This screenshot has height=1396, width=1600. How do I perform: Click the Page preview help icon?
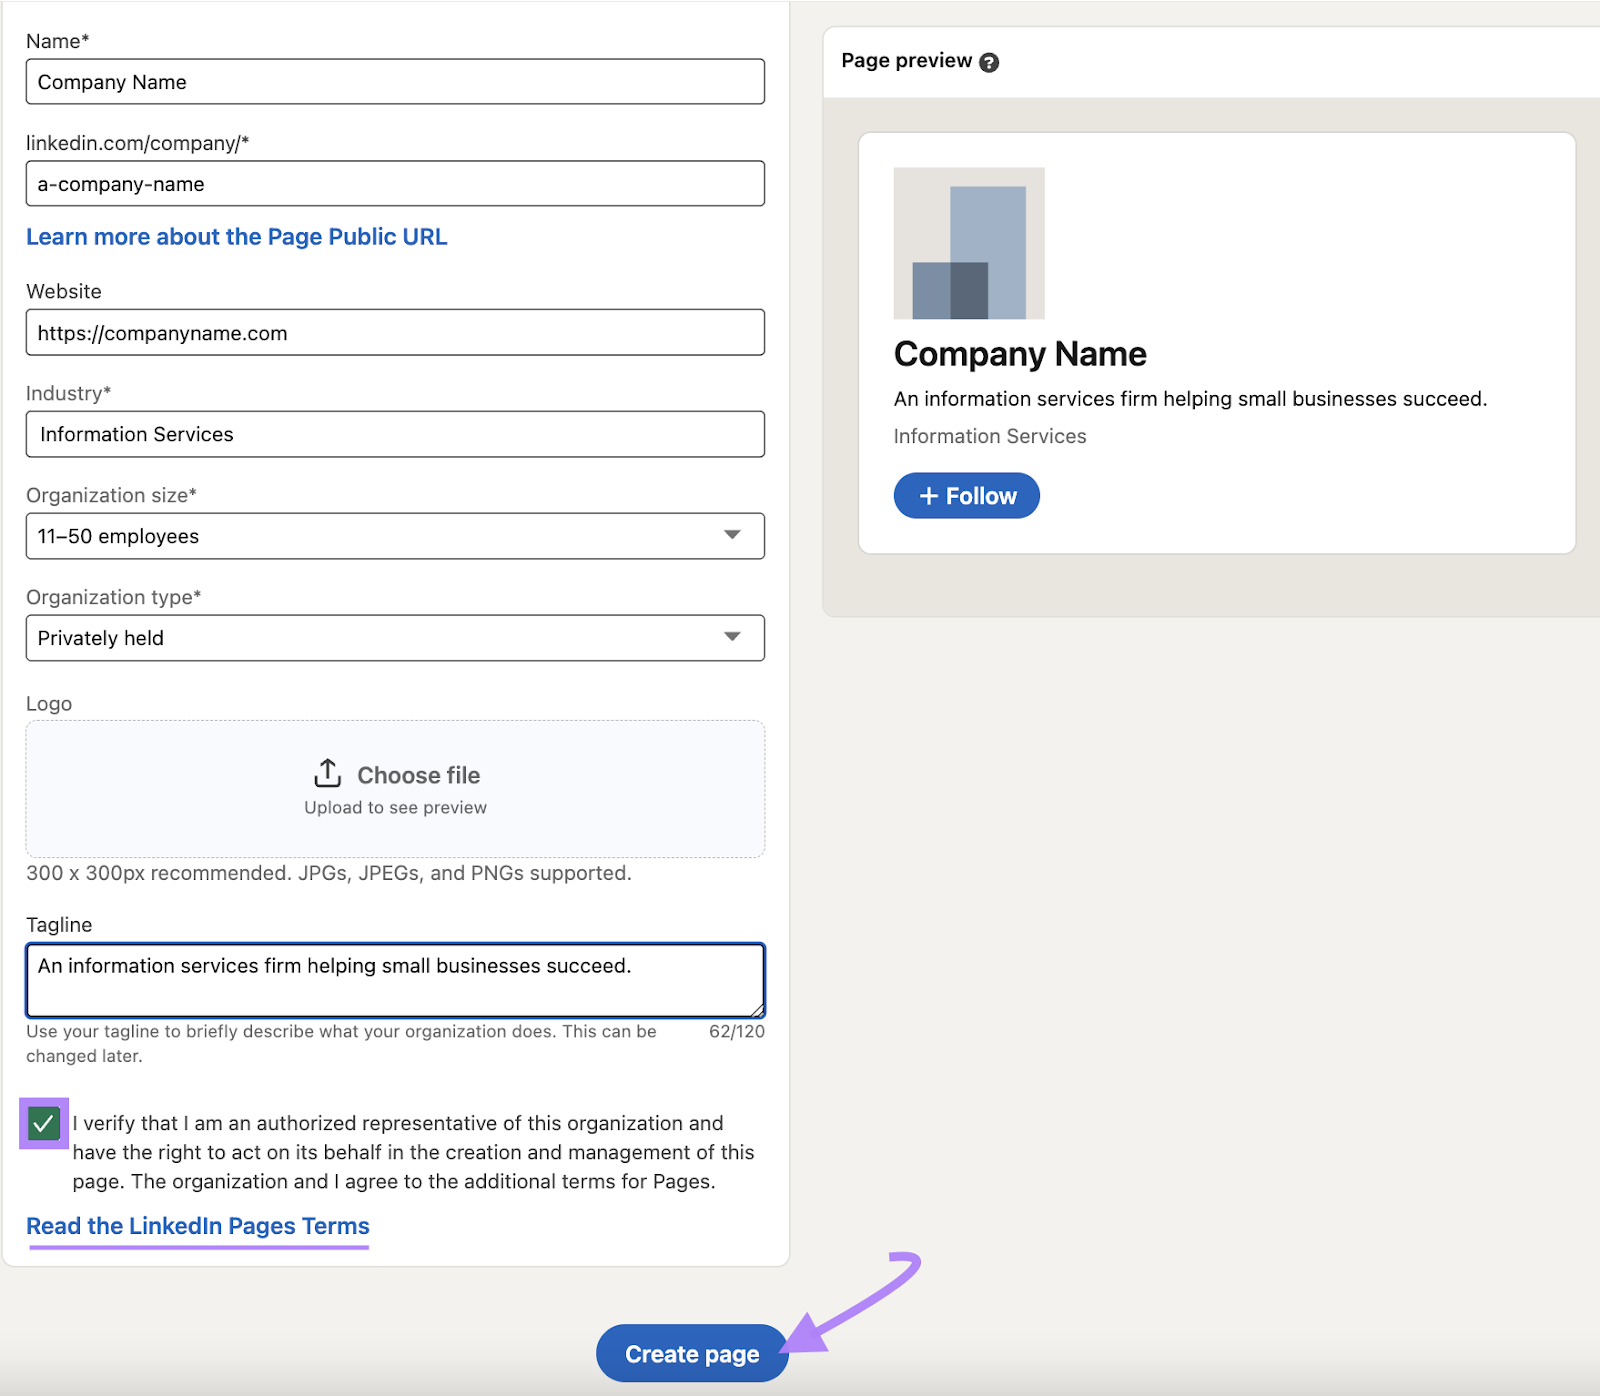(988, 61)
